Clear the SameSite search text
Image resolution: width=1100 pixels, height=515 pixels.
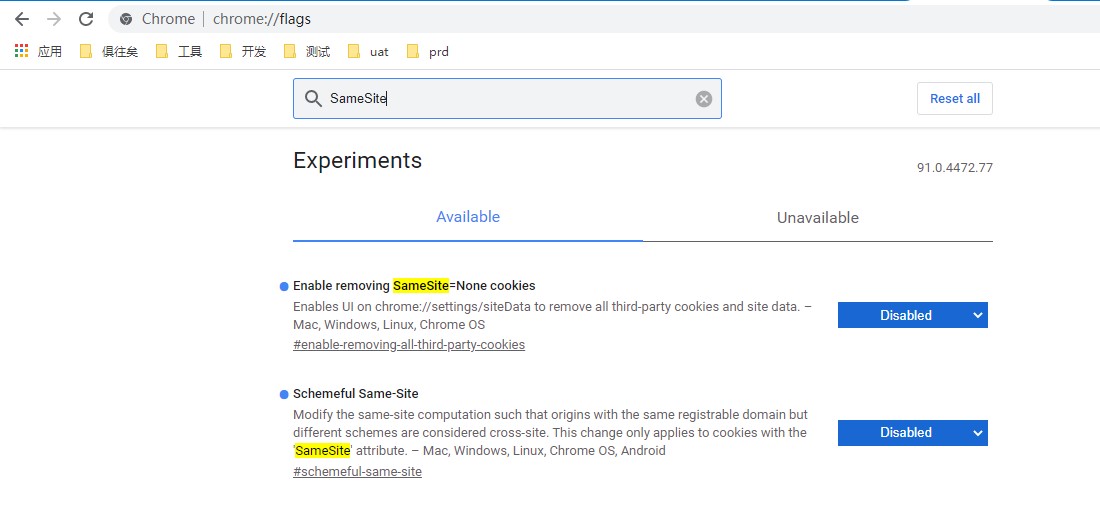pyautogui.click(x=704, y=98)
